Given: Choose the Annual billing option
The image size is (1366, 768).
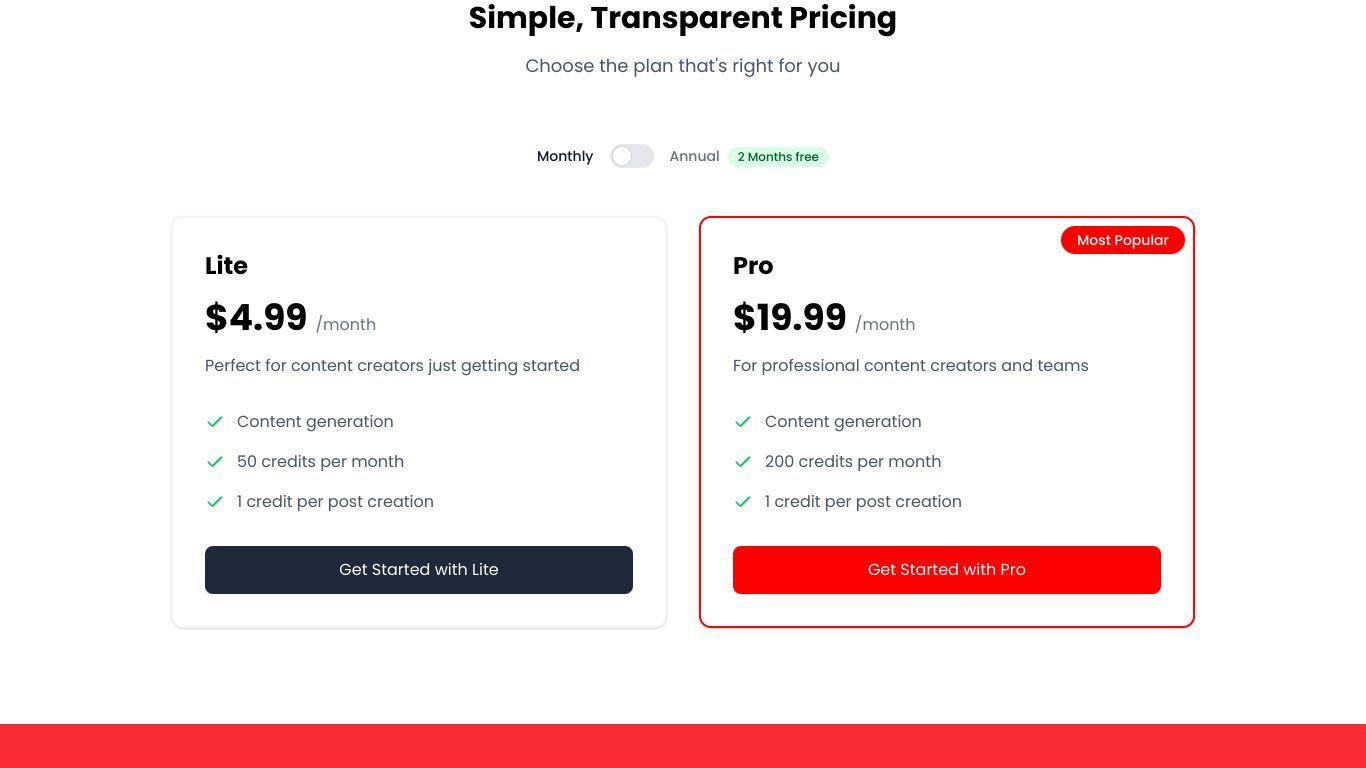Looking at the screenshot, I should click(x=694, y=156).
